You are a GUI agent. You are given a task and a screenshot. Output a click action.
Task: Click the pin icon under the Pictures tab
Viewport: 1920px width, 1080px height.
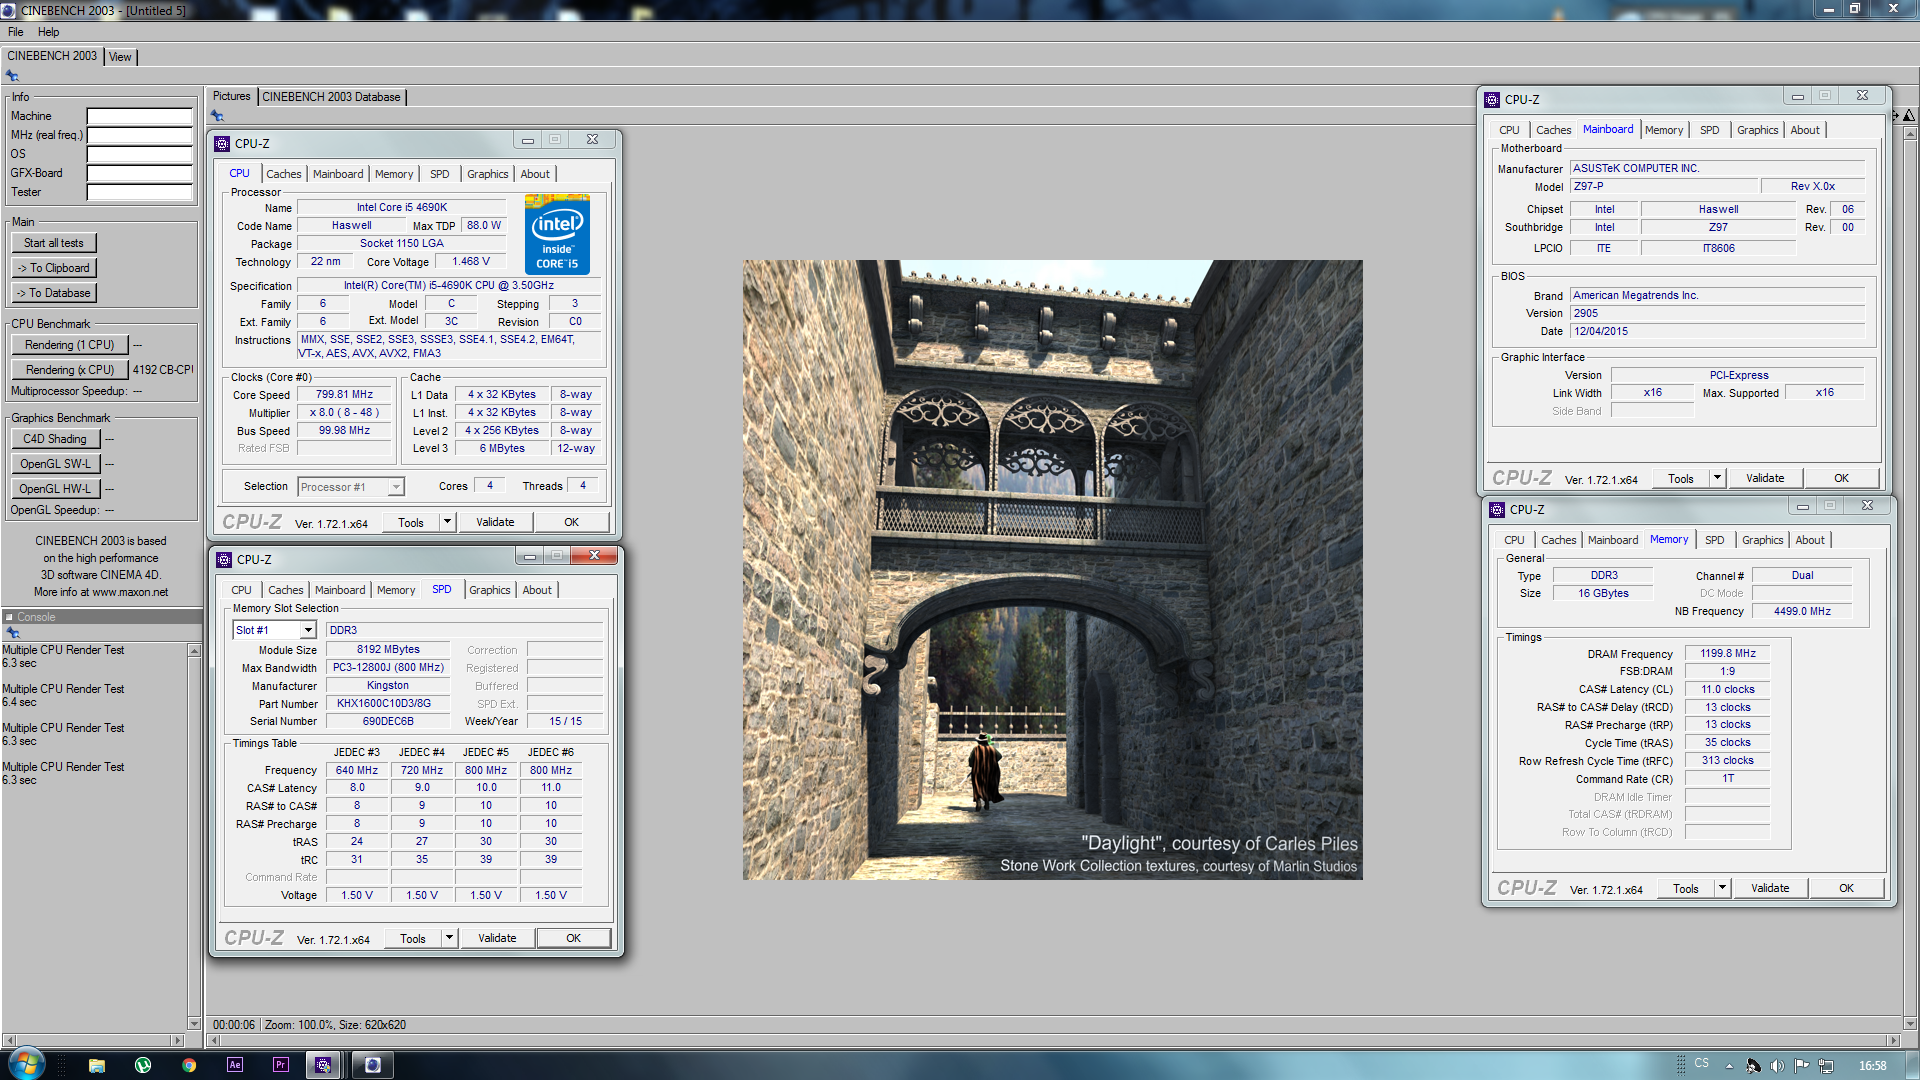[217, 116]
